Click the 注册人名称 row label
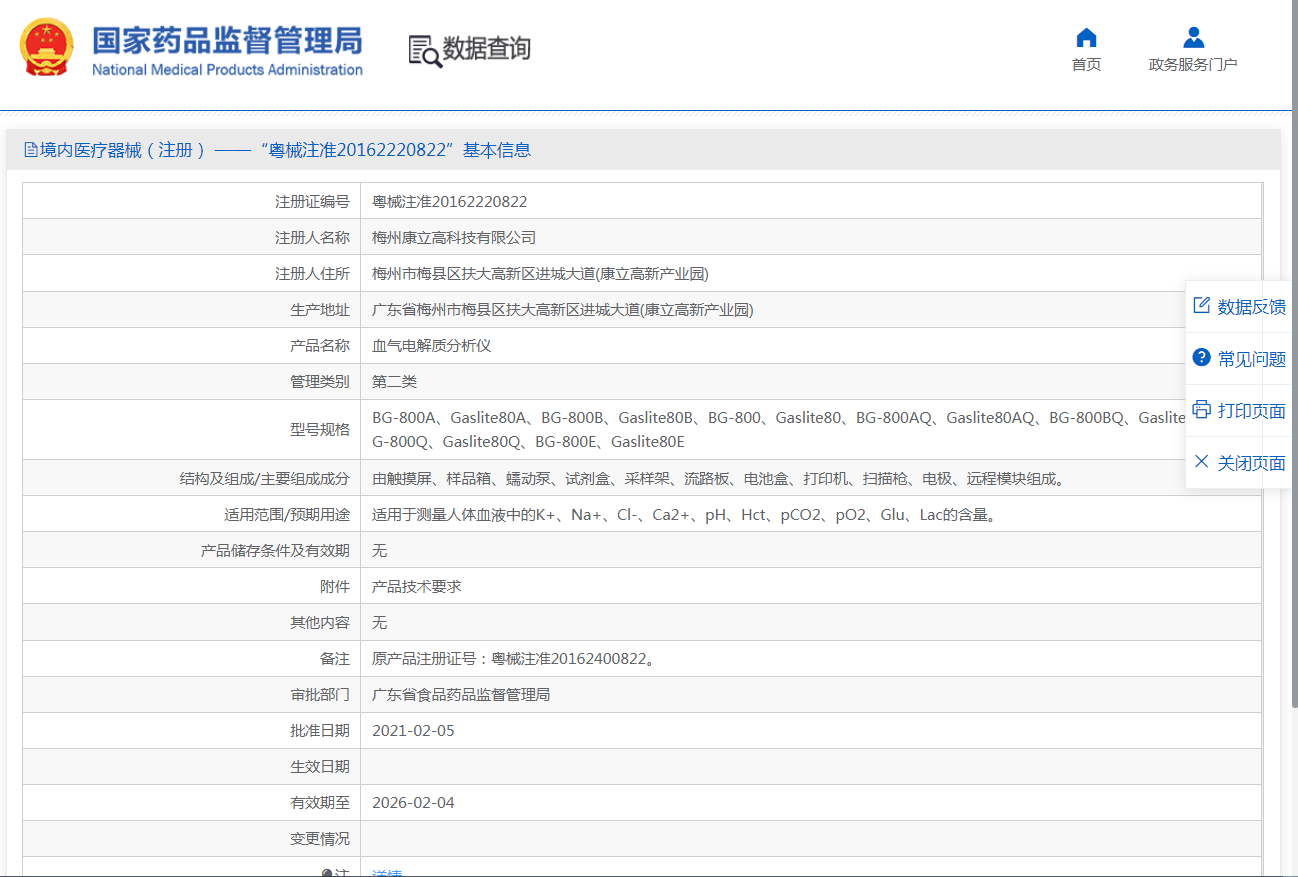 pyautogui.click(x=312, y=238)
